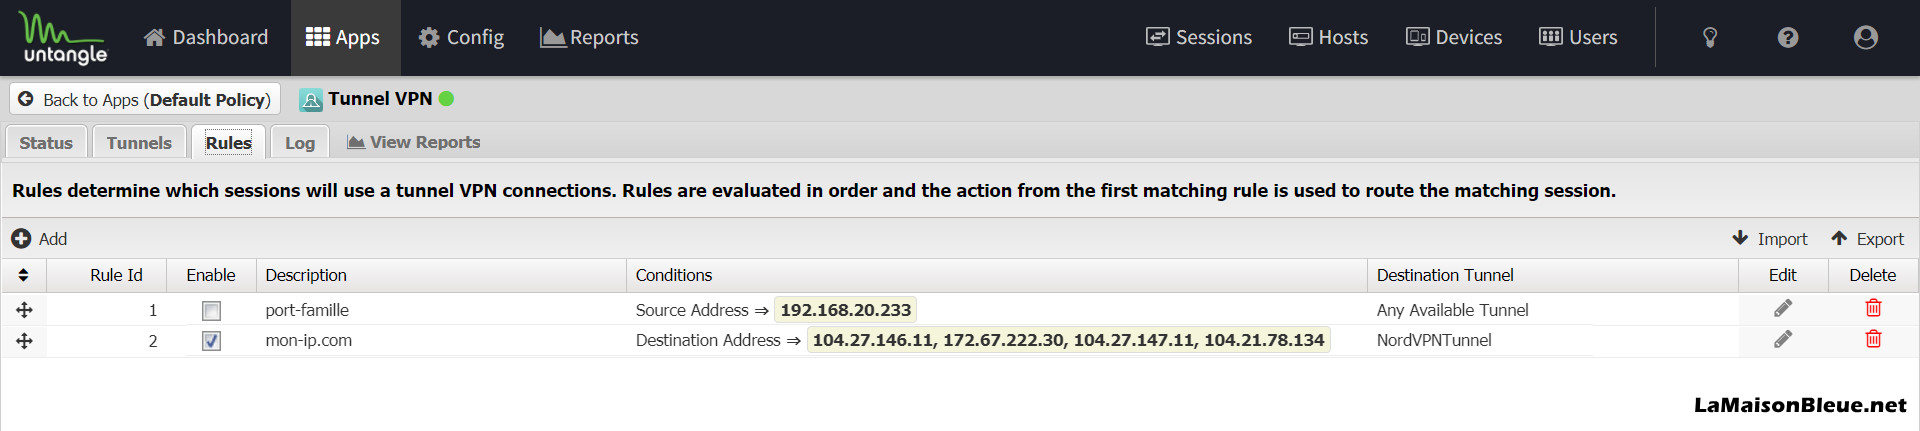Click the lightbulb suggestions icon in the top bar
The image size is (1920, 431).
click(x=1710, y=38)
